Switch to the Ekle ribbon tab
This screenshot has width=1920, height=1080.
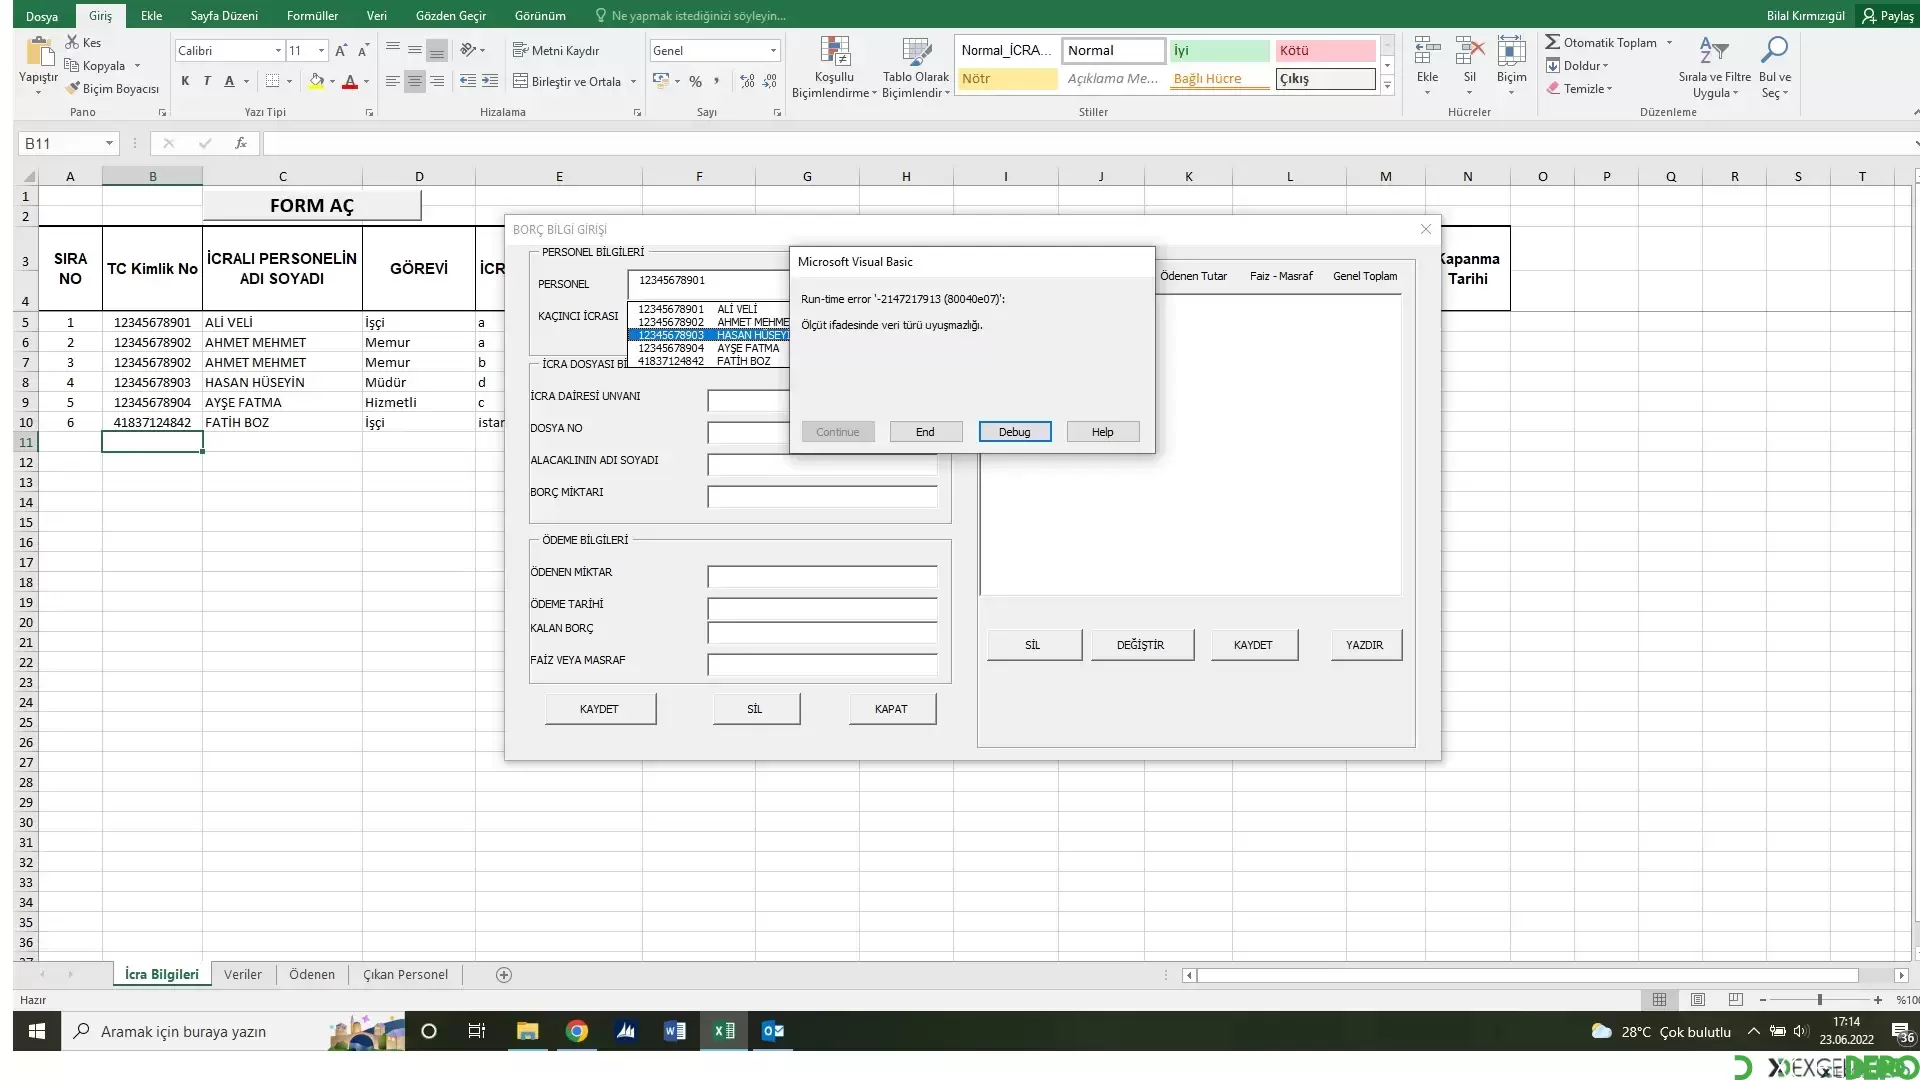[x=151, y=16]
